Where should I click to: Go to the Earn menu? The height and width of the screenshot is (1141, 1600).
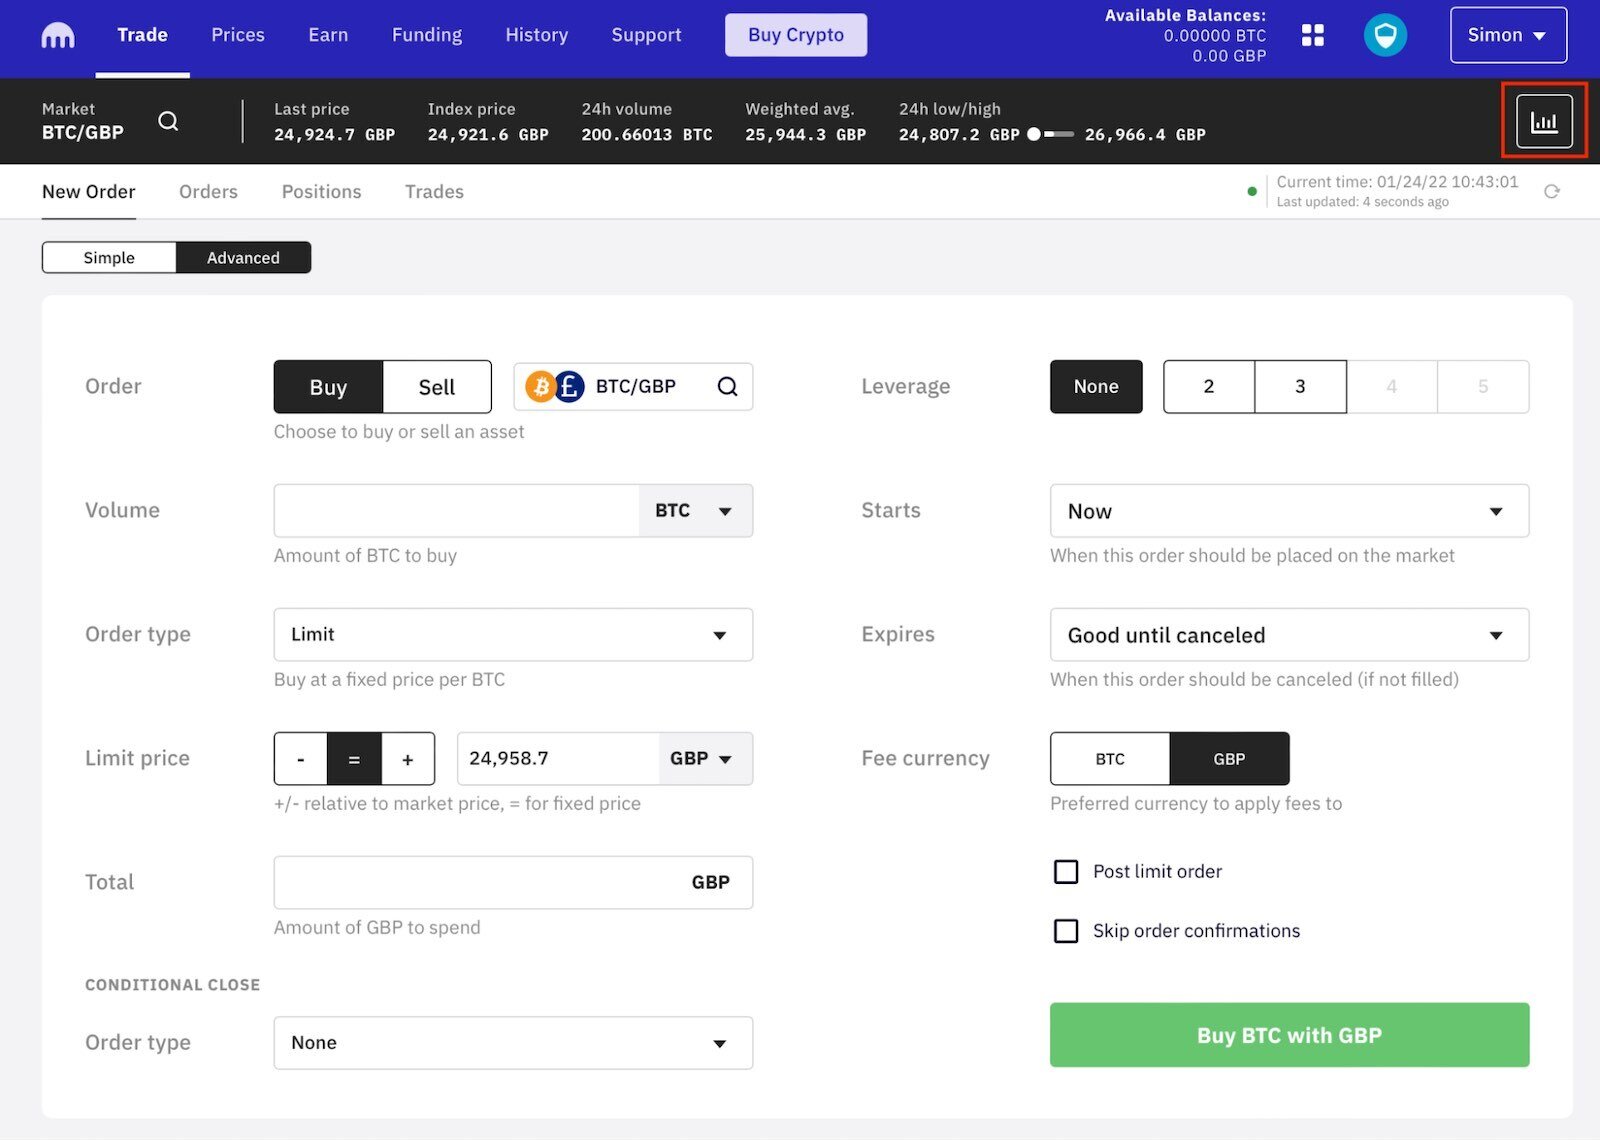tap(328, 35)
